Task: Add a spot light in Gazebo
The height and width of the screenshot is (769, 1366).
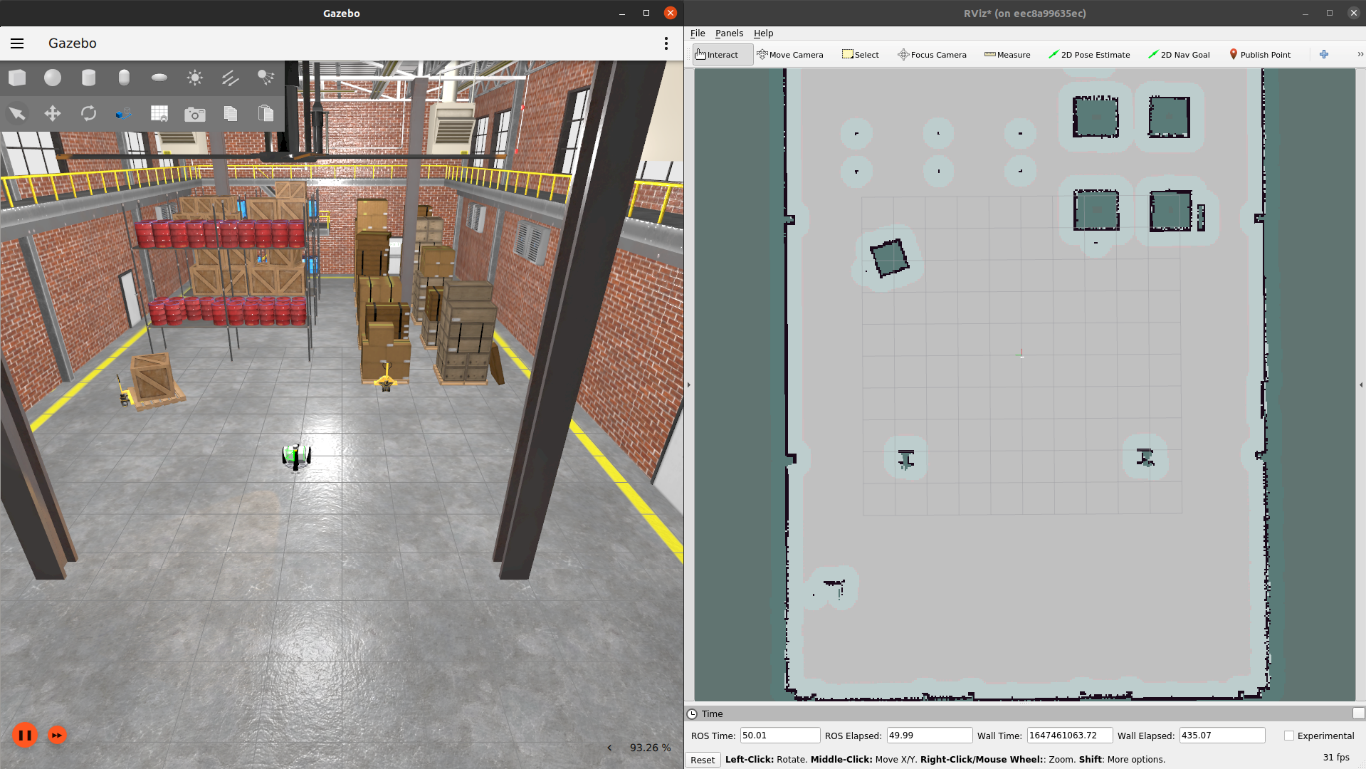Action: [x=266, y=78]
